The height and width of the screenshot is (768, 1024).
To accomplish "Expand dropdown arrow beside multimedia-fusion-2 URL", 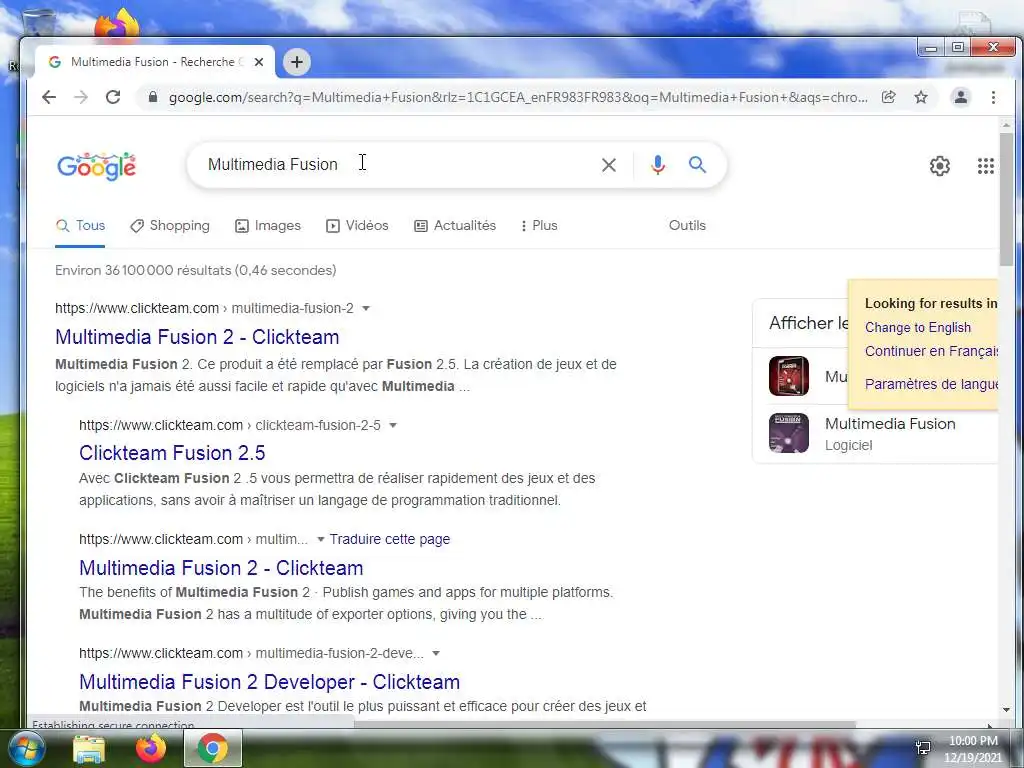I will (x=366, y=308).
